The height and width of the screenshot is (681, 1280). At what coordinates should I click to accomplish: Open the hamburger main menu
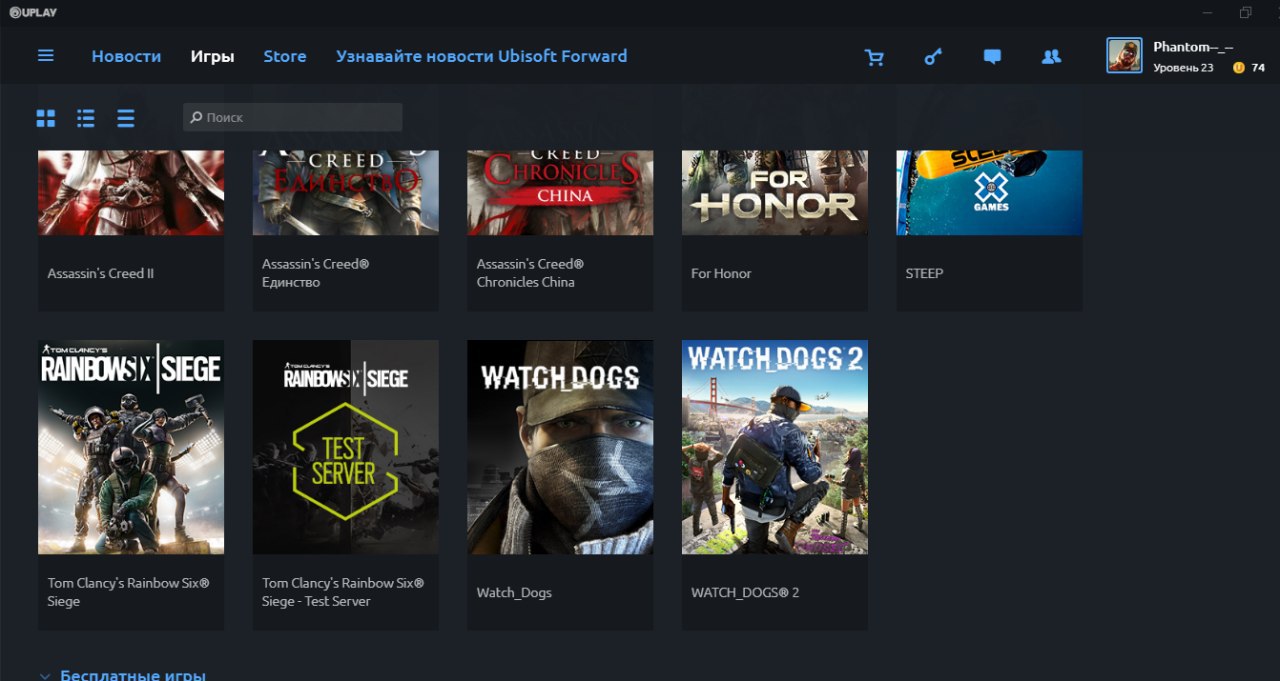[x=46, y=56]
